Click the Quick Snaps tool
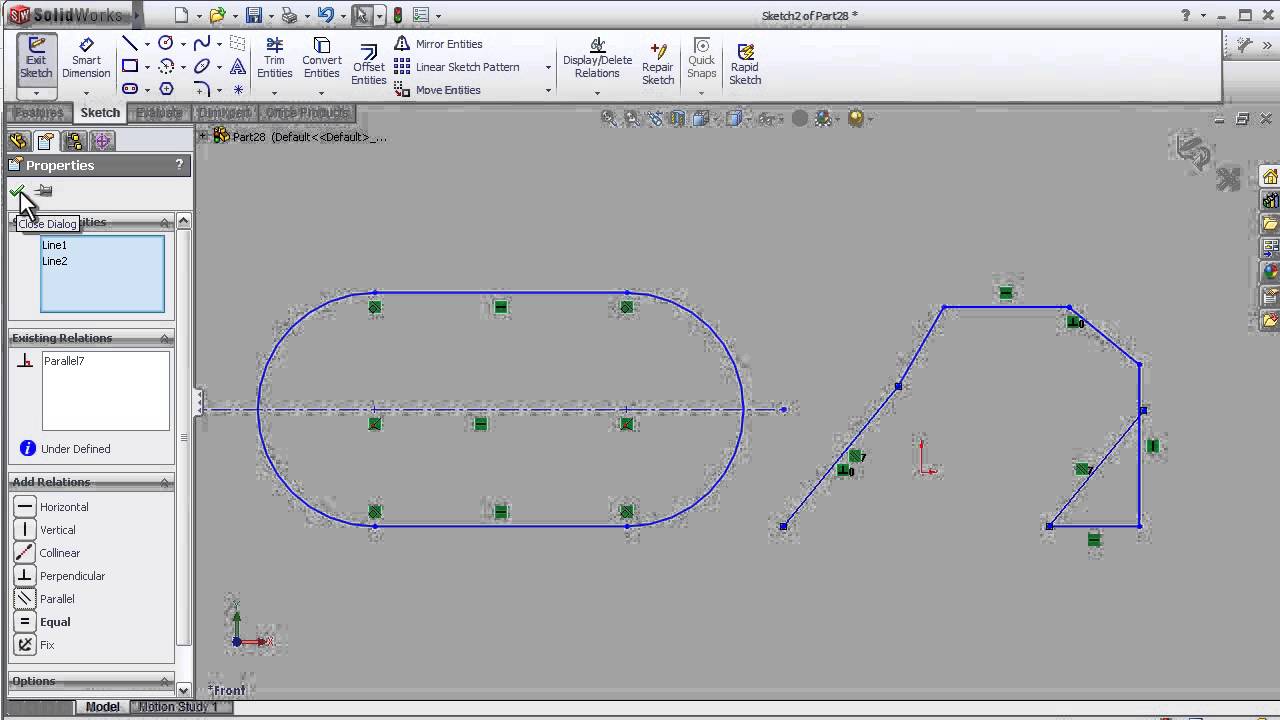Image resolution: width=1280 pixels, height=720 pixels. (702, 58)
